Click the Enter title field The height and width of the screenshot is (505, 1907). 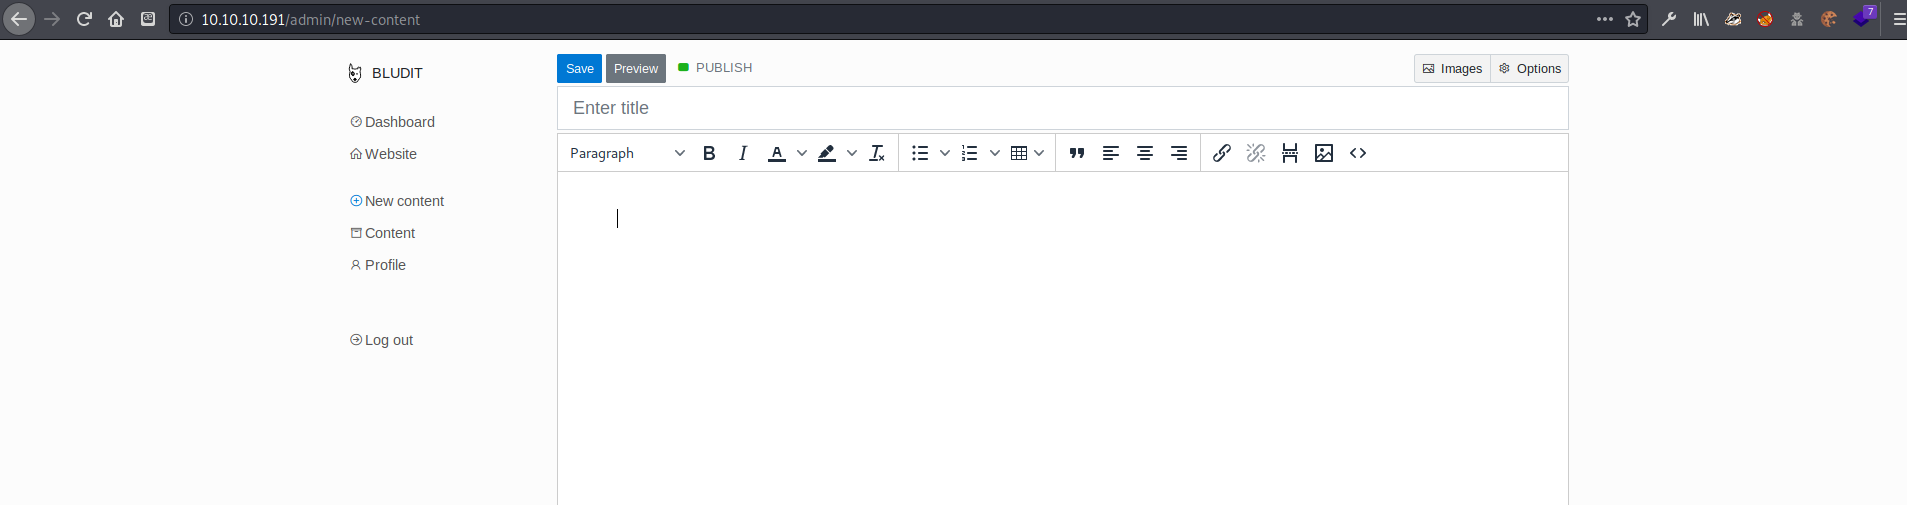[1062, 108]
